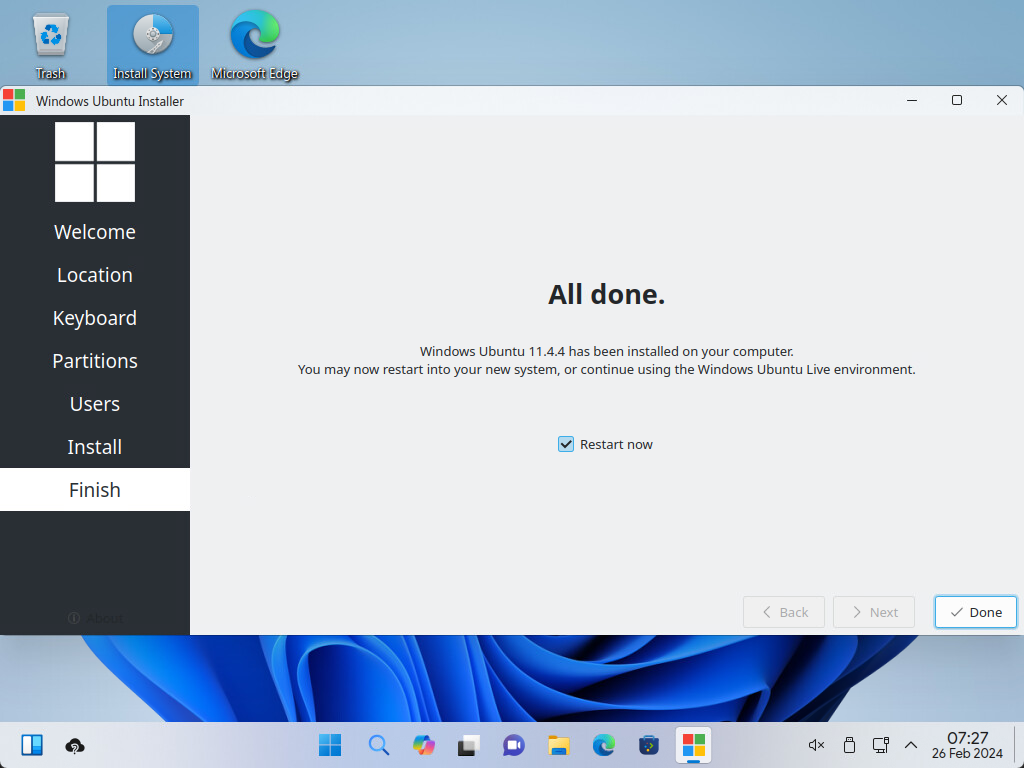Click the "You may now restart" message line
This screenshot has height=768, width=1024.
click(x=607, y=370)
